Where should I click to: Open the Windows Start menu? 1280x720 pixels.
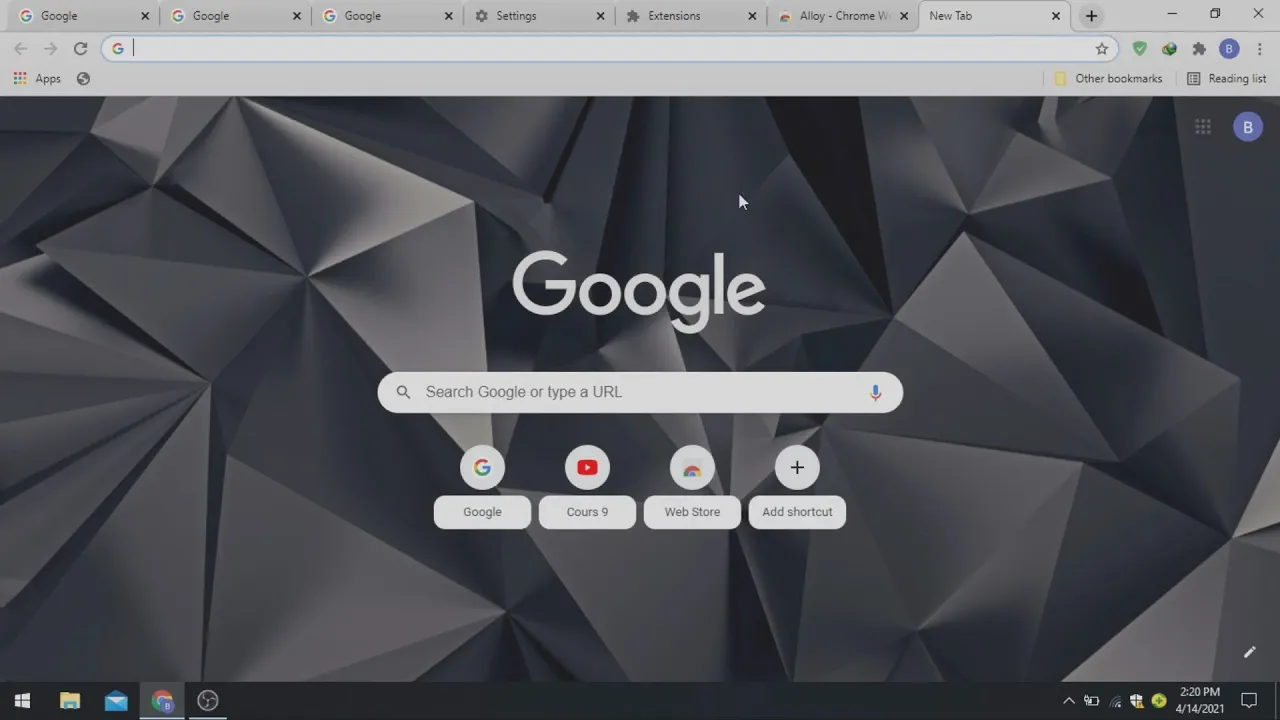22,700
